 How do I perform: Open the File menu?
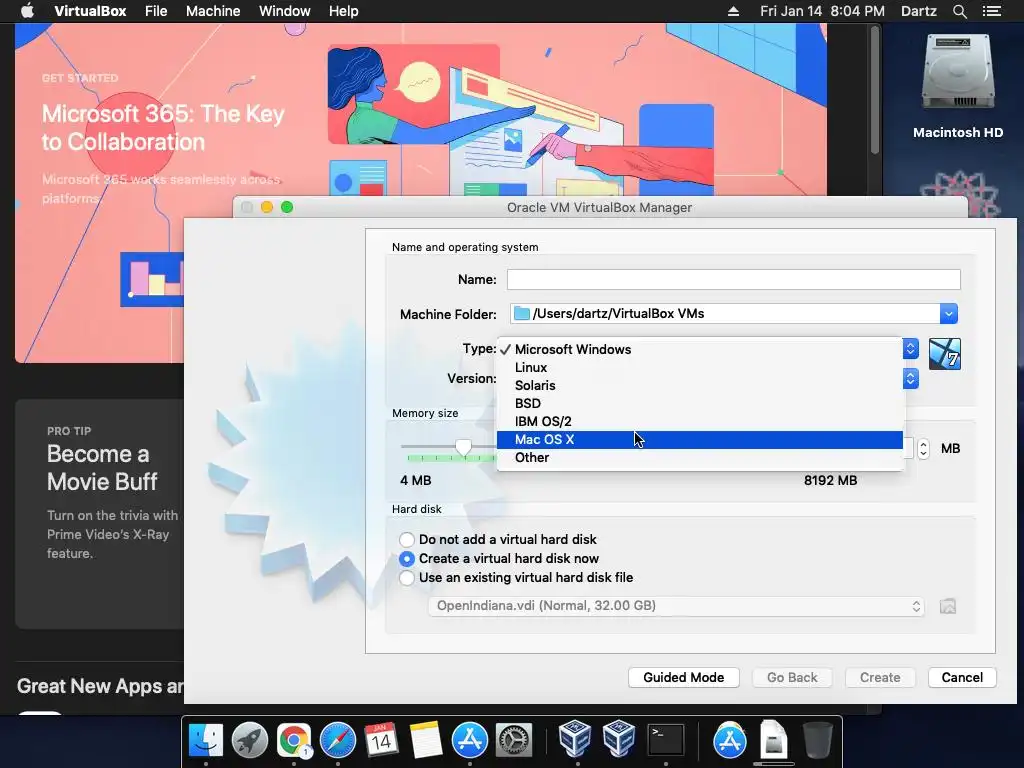156,11
